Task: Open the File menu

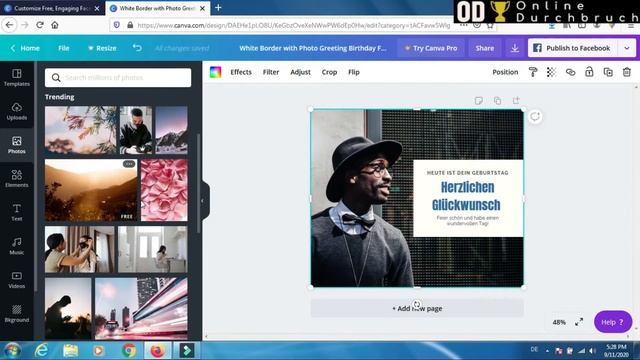Action: [64, 48]
